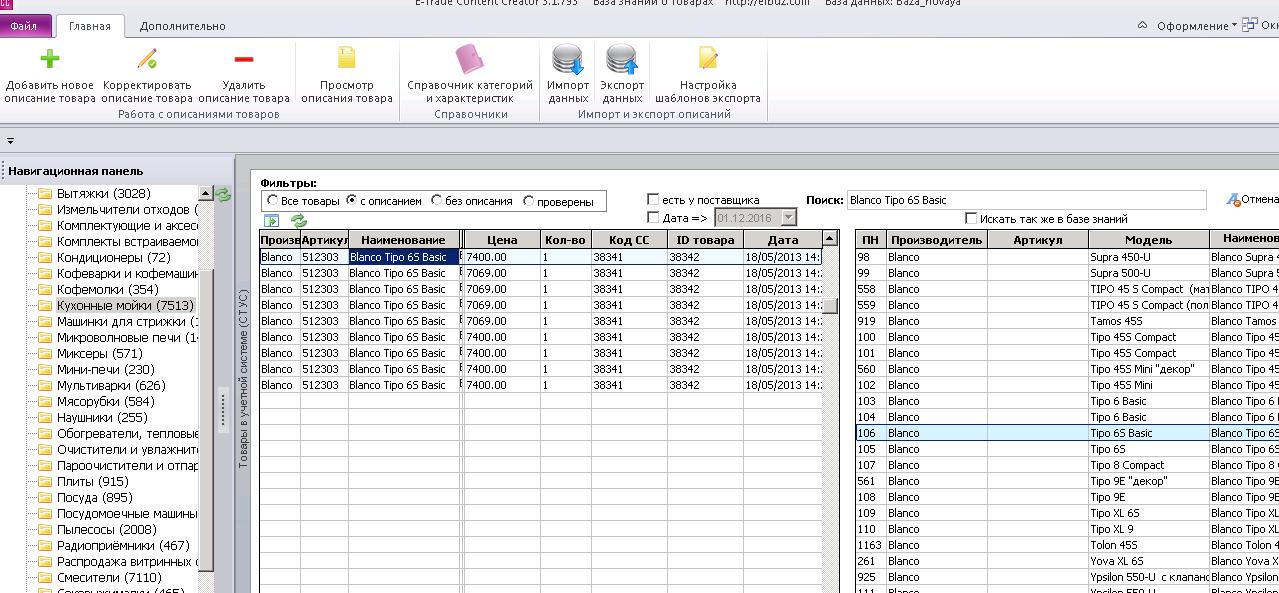Open quick access toolbar customize arrow
The width and height of the screenshot is (1279, 593).
tap(10, 141)
